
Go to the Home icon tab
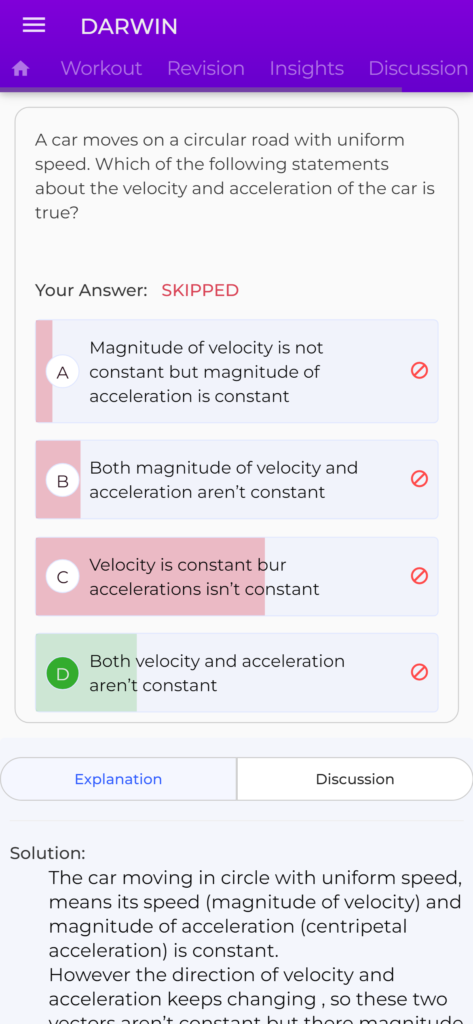21,69
